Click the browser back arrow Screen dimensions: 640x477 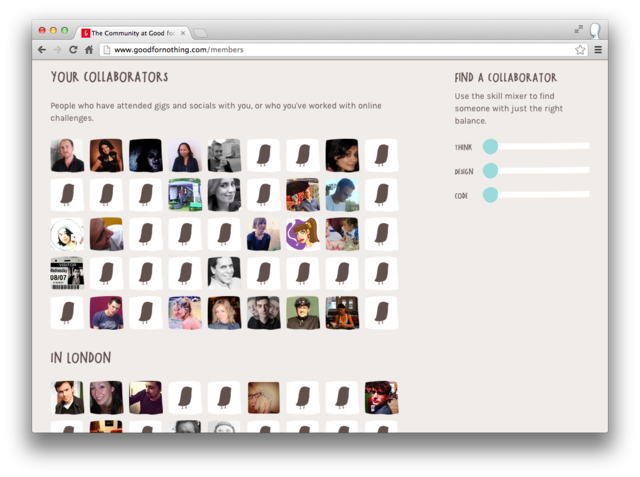point(42,50)
